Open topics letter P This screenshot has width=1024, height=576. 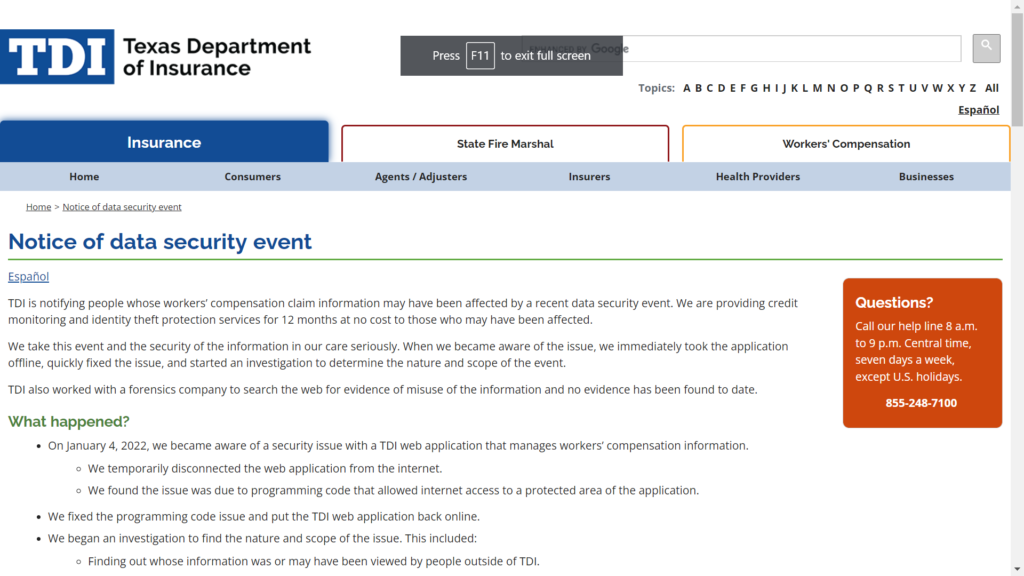[x=856, y=88]
